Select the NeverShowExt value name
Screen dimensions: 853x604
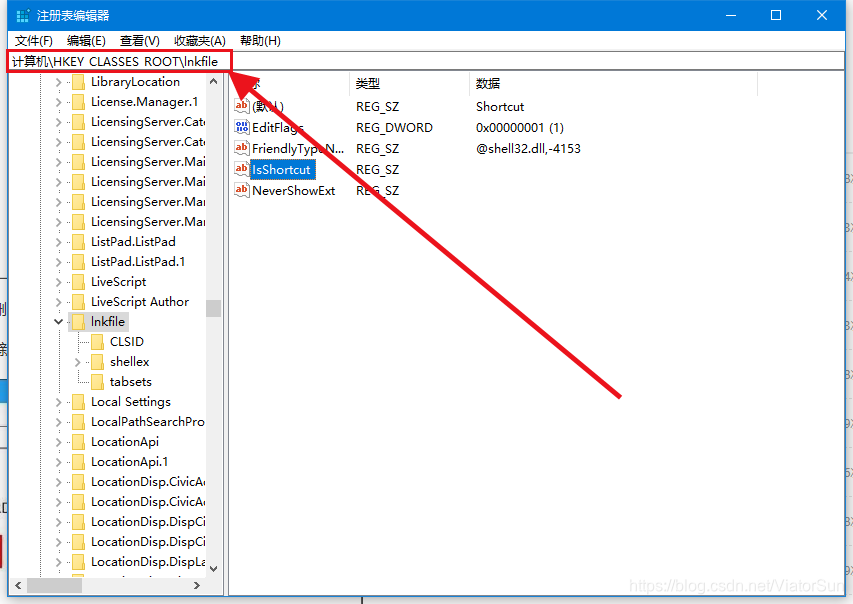click(294, 190)
